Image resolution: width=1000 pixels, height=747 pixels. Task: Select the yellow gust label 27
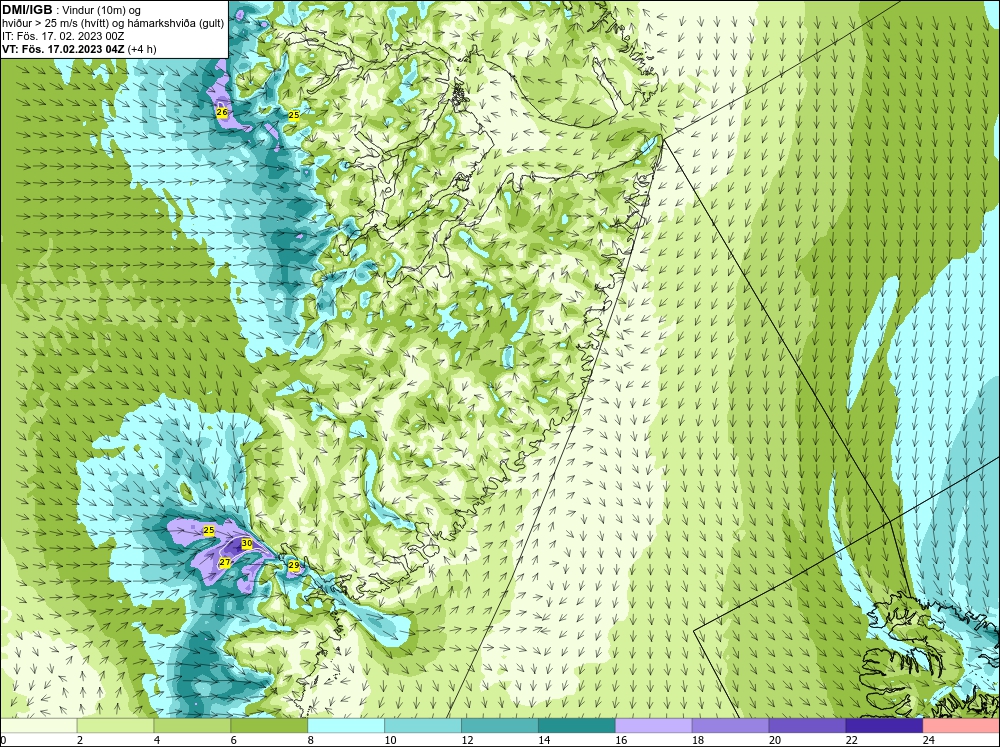point(224,563)
